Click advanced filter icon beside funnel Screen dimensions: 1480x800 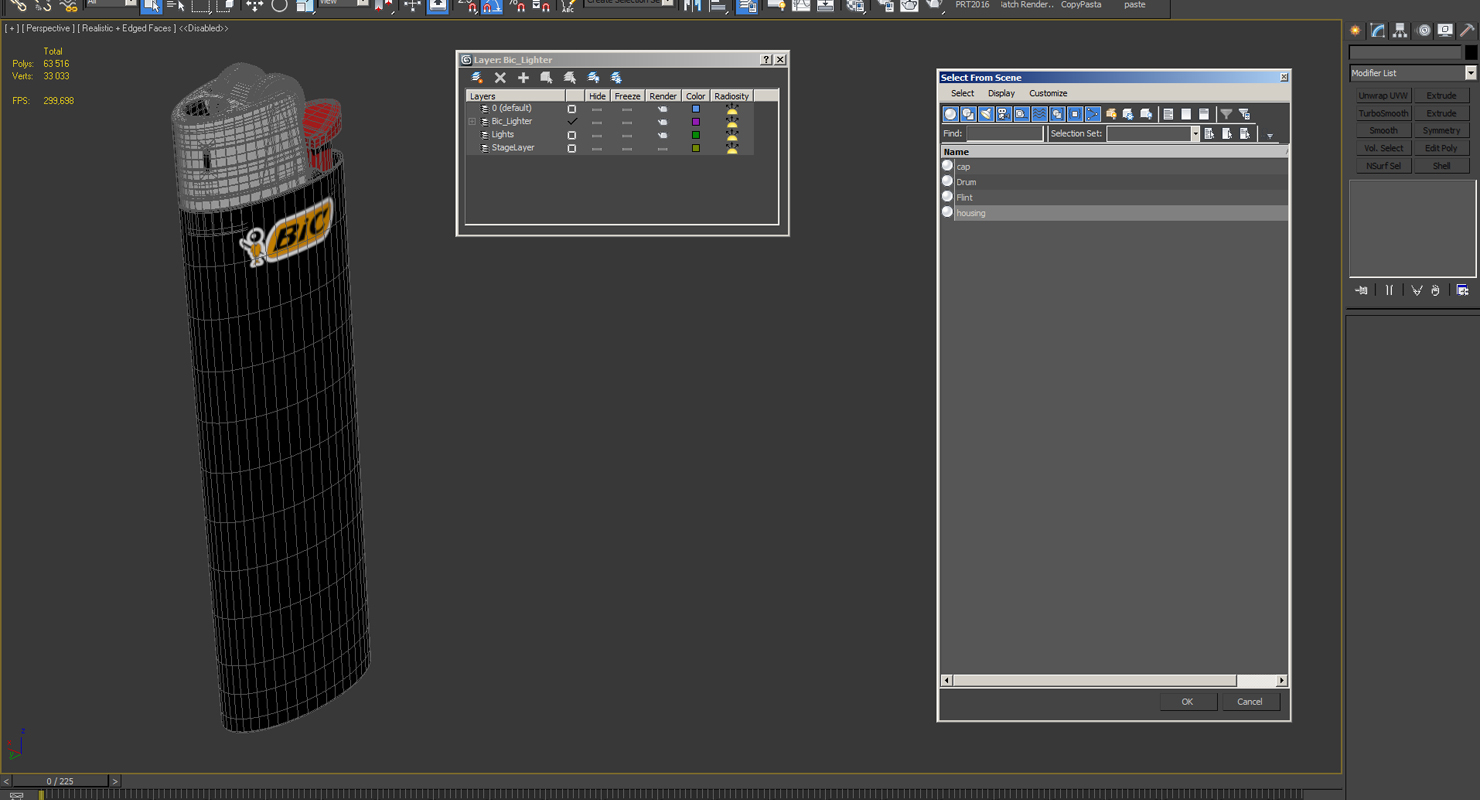point(1244,114)
